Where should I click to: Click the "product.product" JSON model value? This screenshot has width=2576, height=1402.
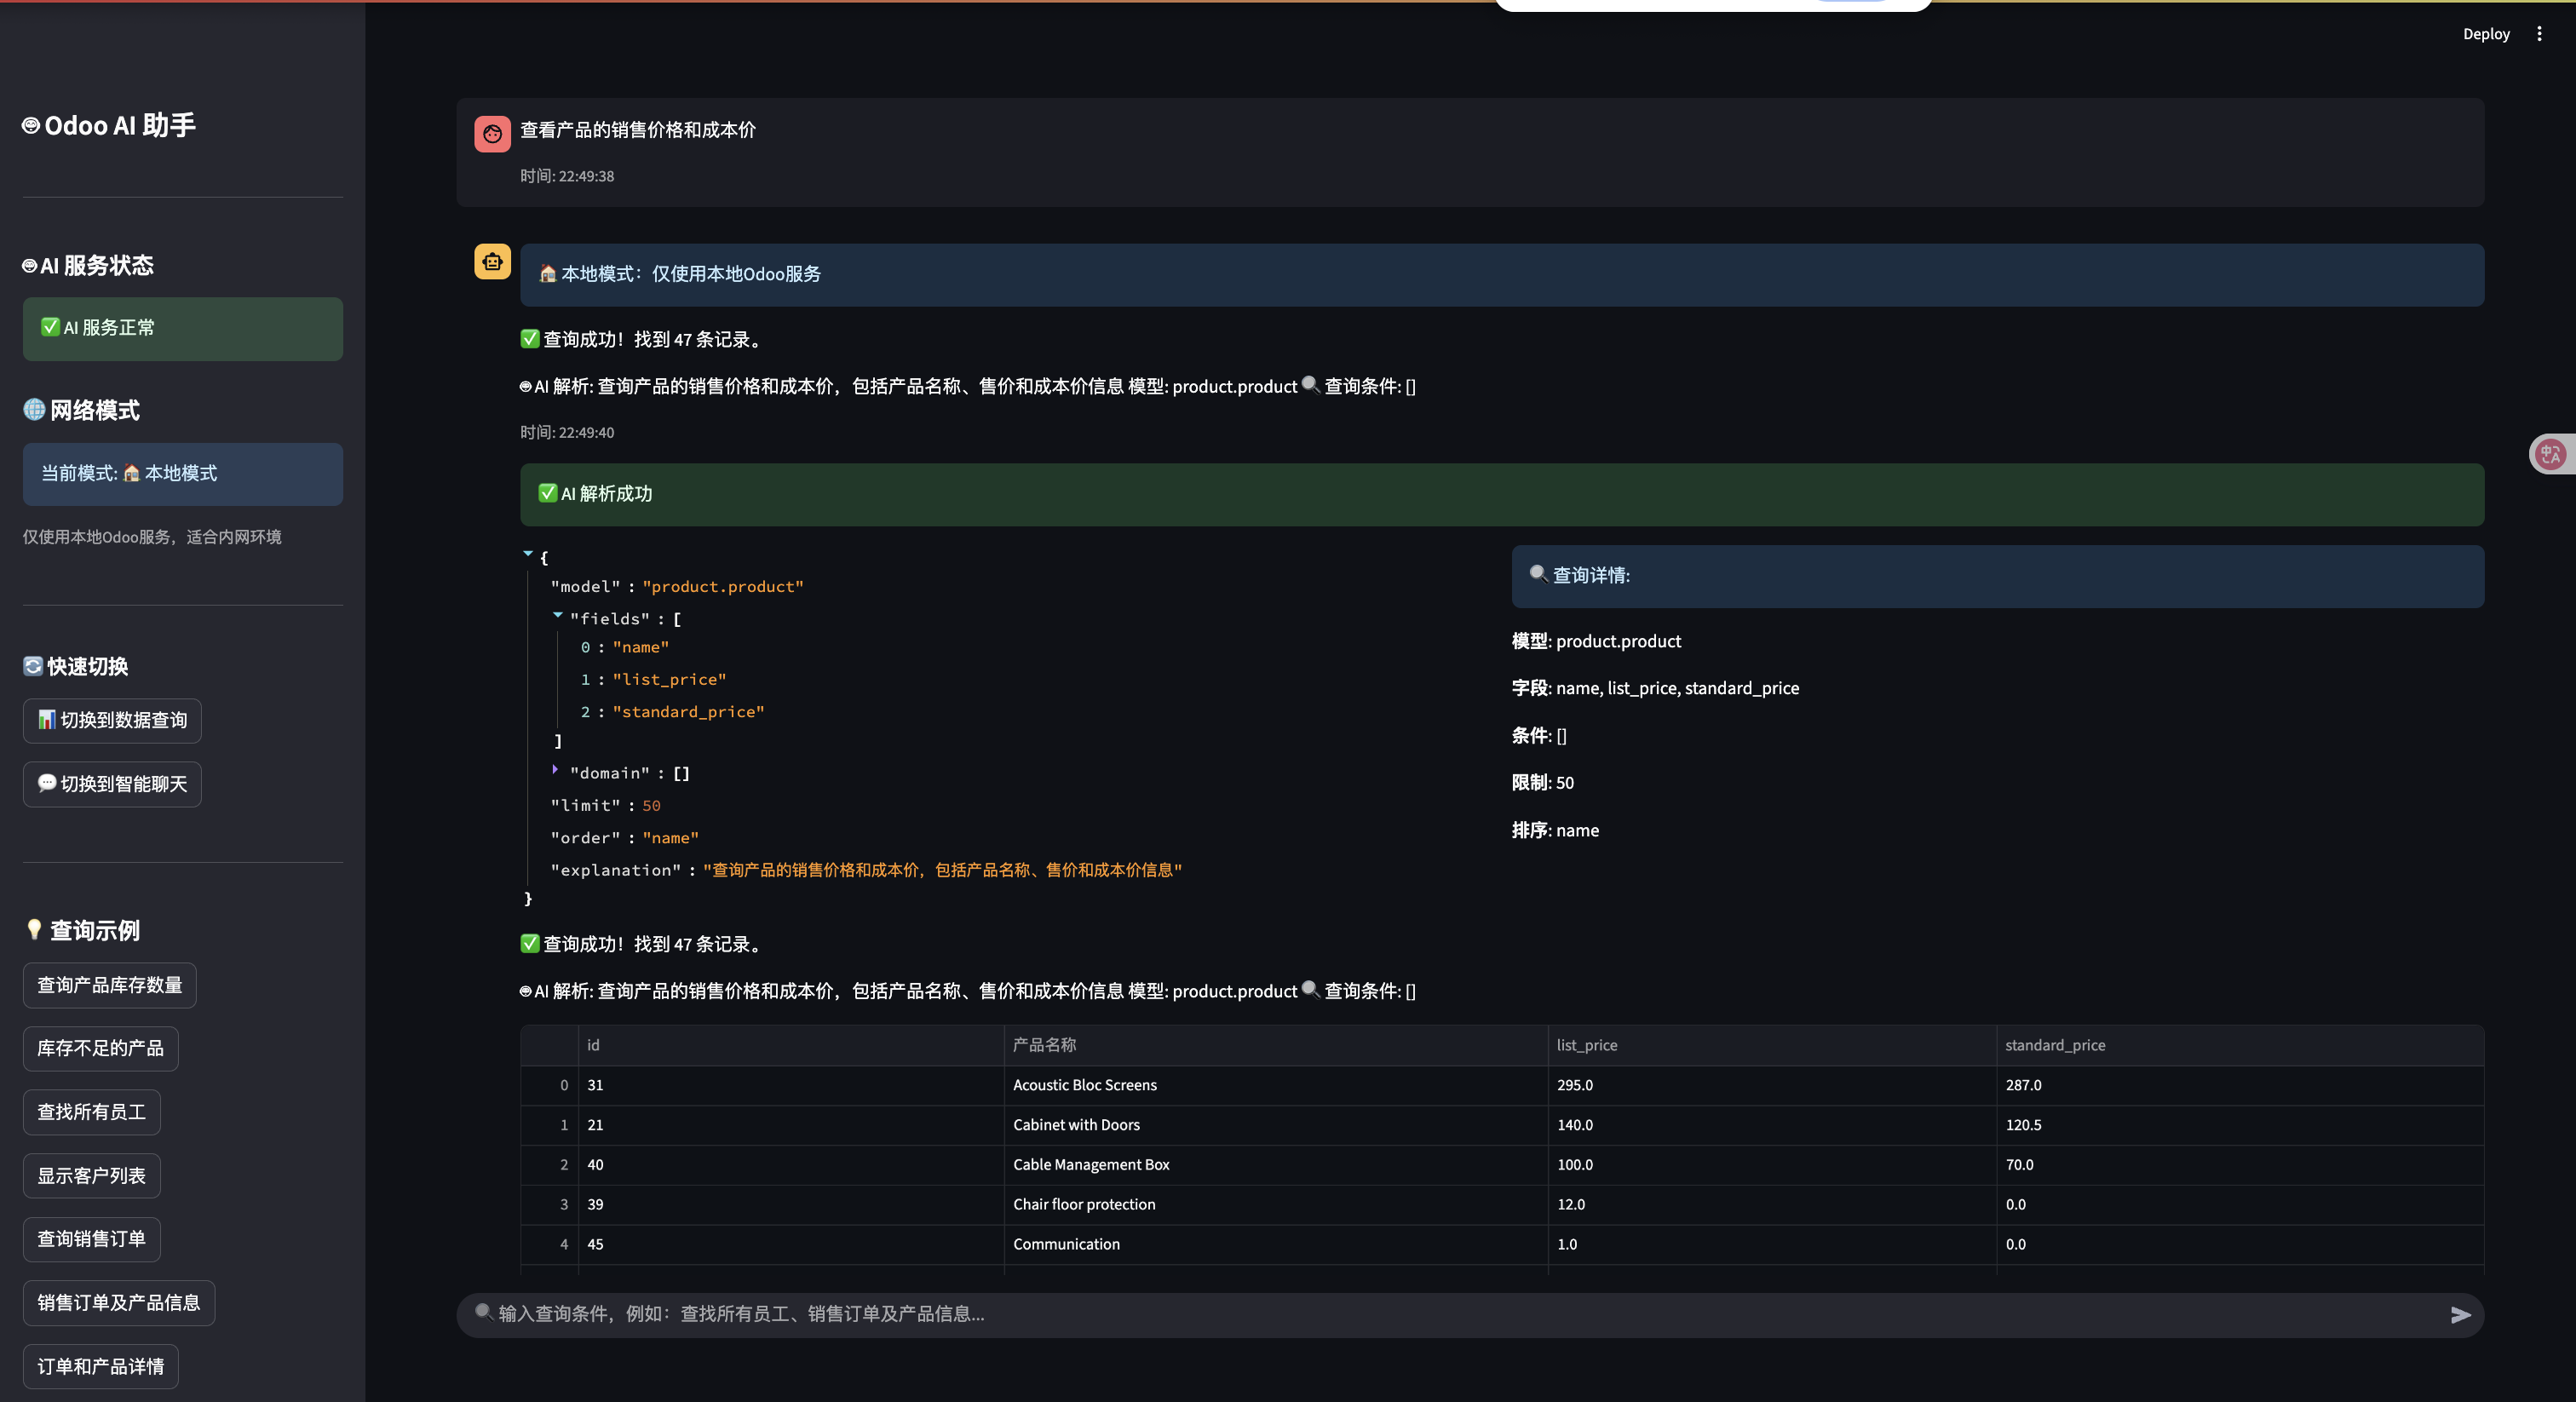click(x=723, y=587)
